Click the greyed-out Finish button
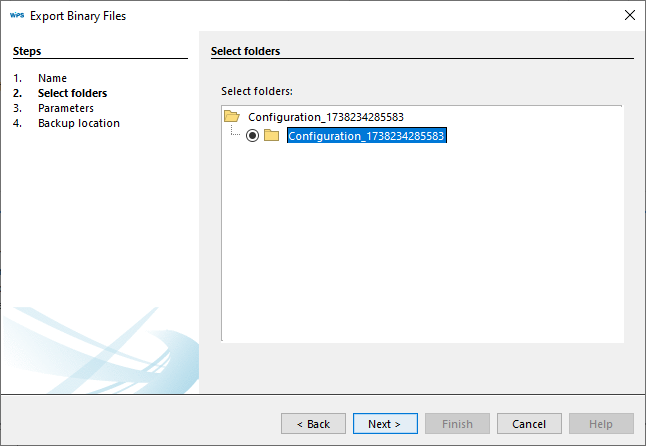Image resolution: width=646 pixels, height=446 pixels. 457,424
